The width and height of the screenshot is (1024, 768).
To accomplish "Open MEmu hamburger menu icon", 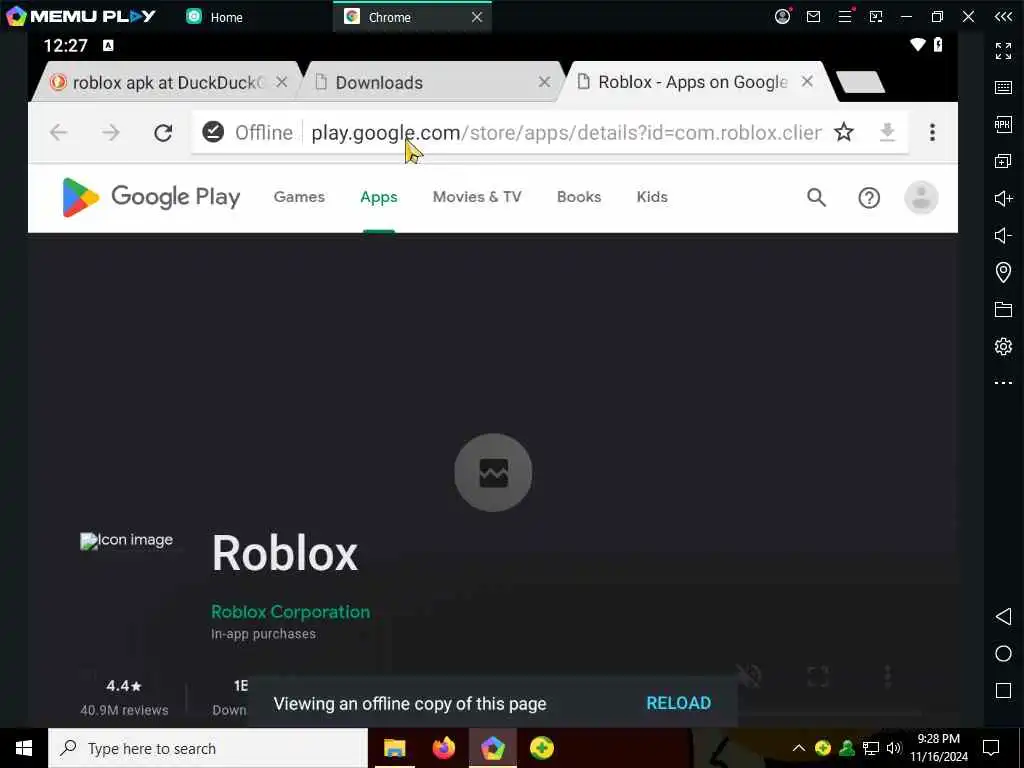I will pos(845,16).
